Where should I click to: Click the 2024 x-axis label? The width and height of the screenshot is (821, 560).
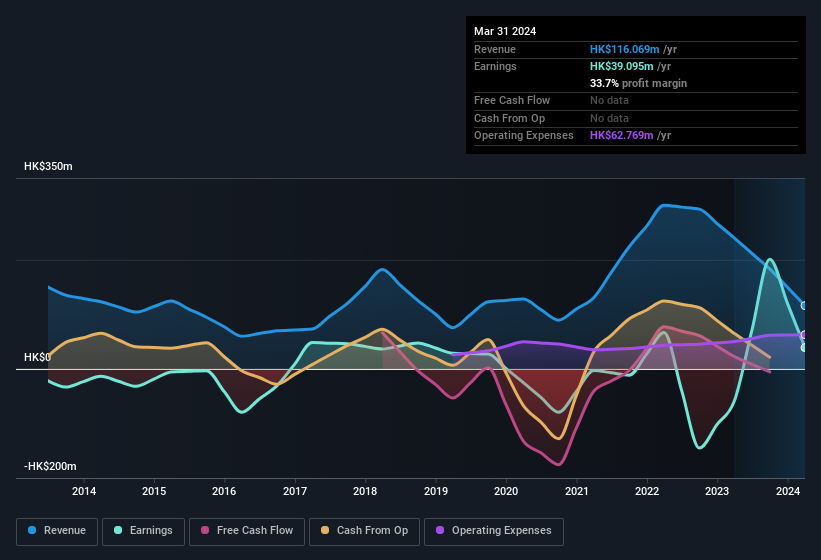pyautogui.click(x=788, y=491)
